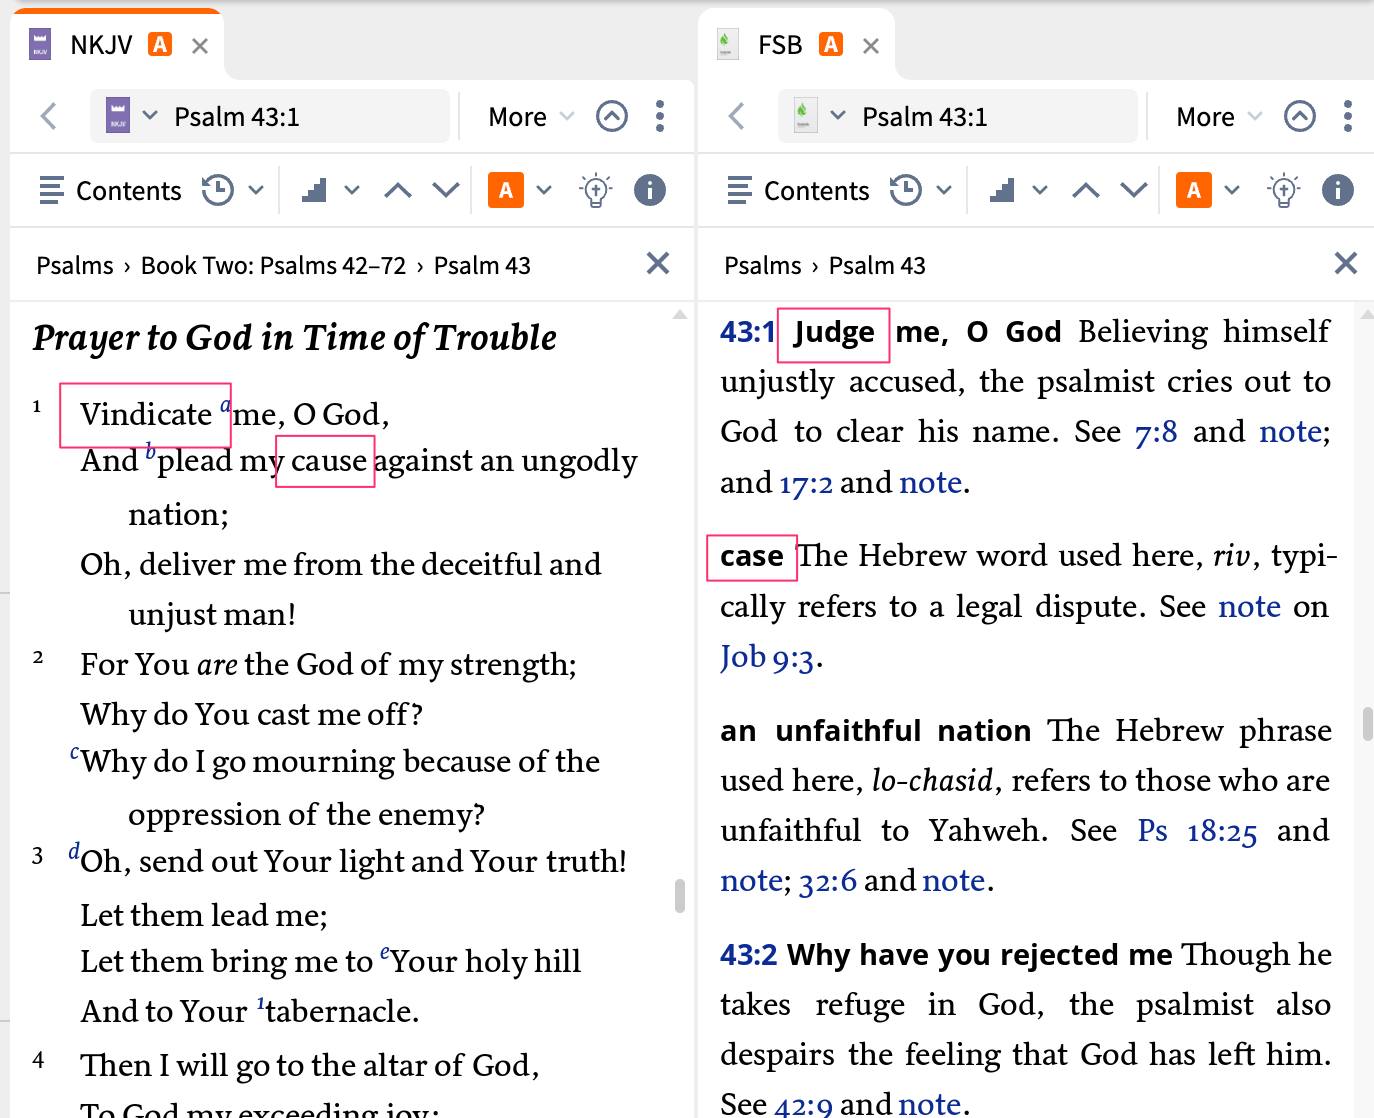Open footnote b before 'plead my cause'

[150, 452]
